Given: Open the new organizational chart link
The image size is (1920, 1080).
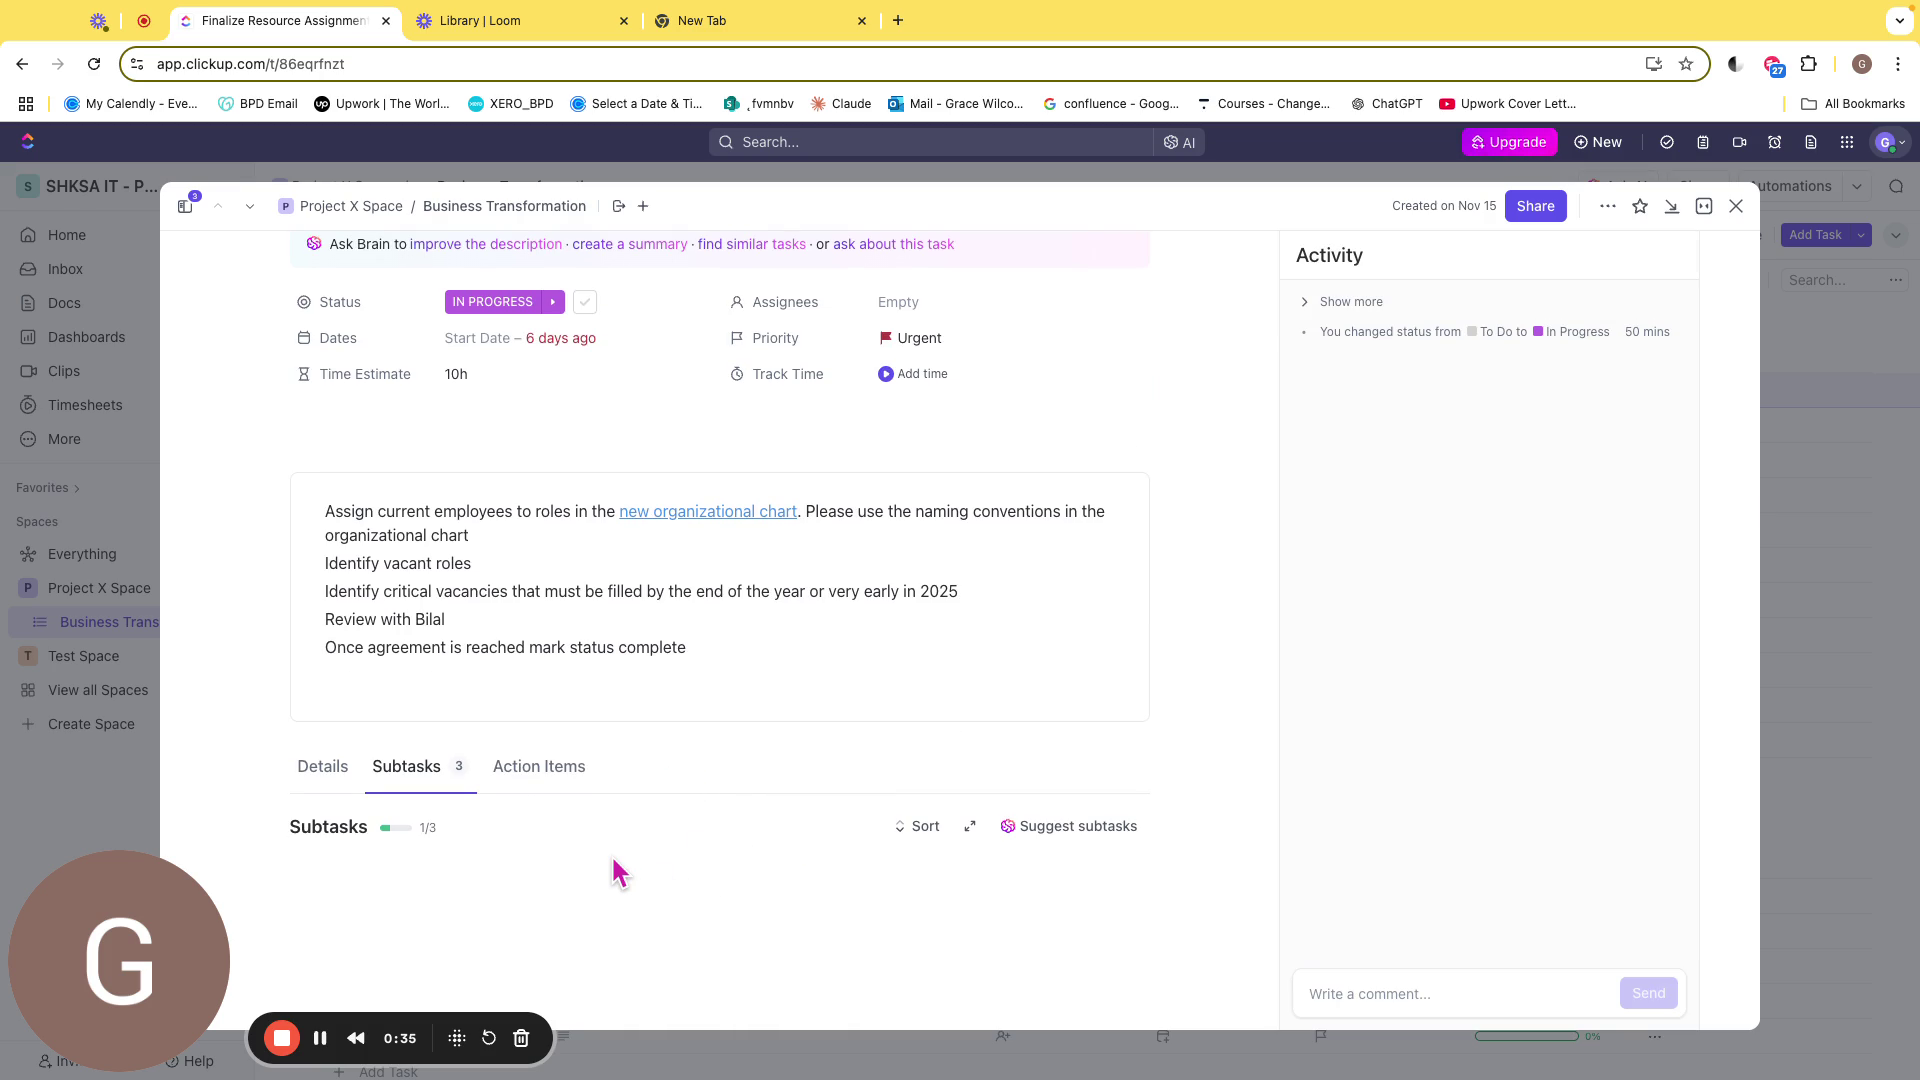Looking at the screenshot, I should tap(707, 511).
